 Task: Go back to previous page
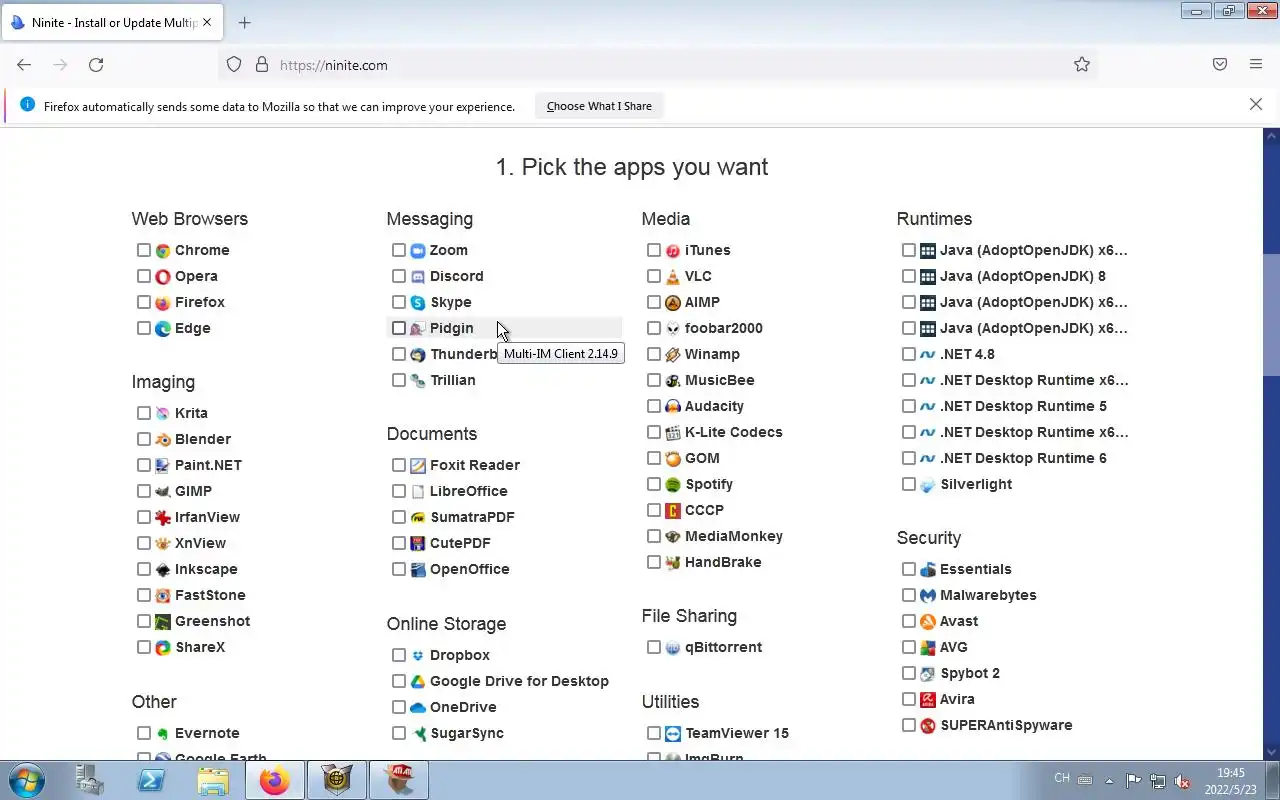pos(24,65)
